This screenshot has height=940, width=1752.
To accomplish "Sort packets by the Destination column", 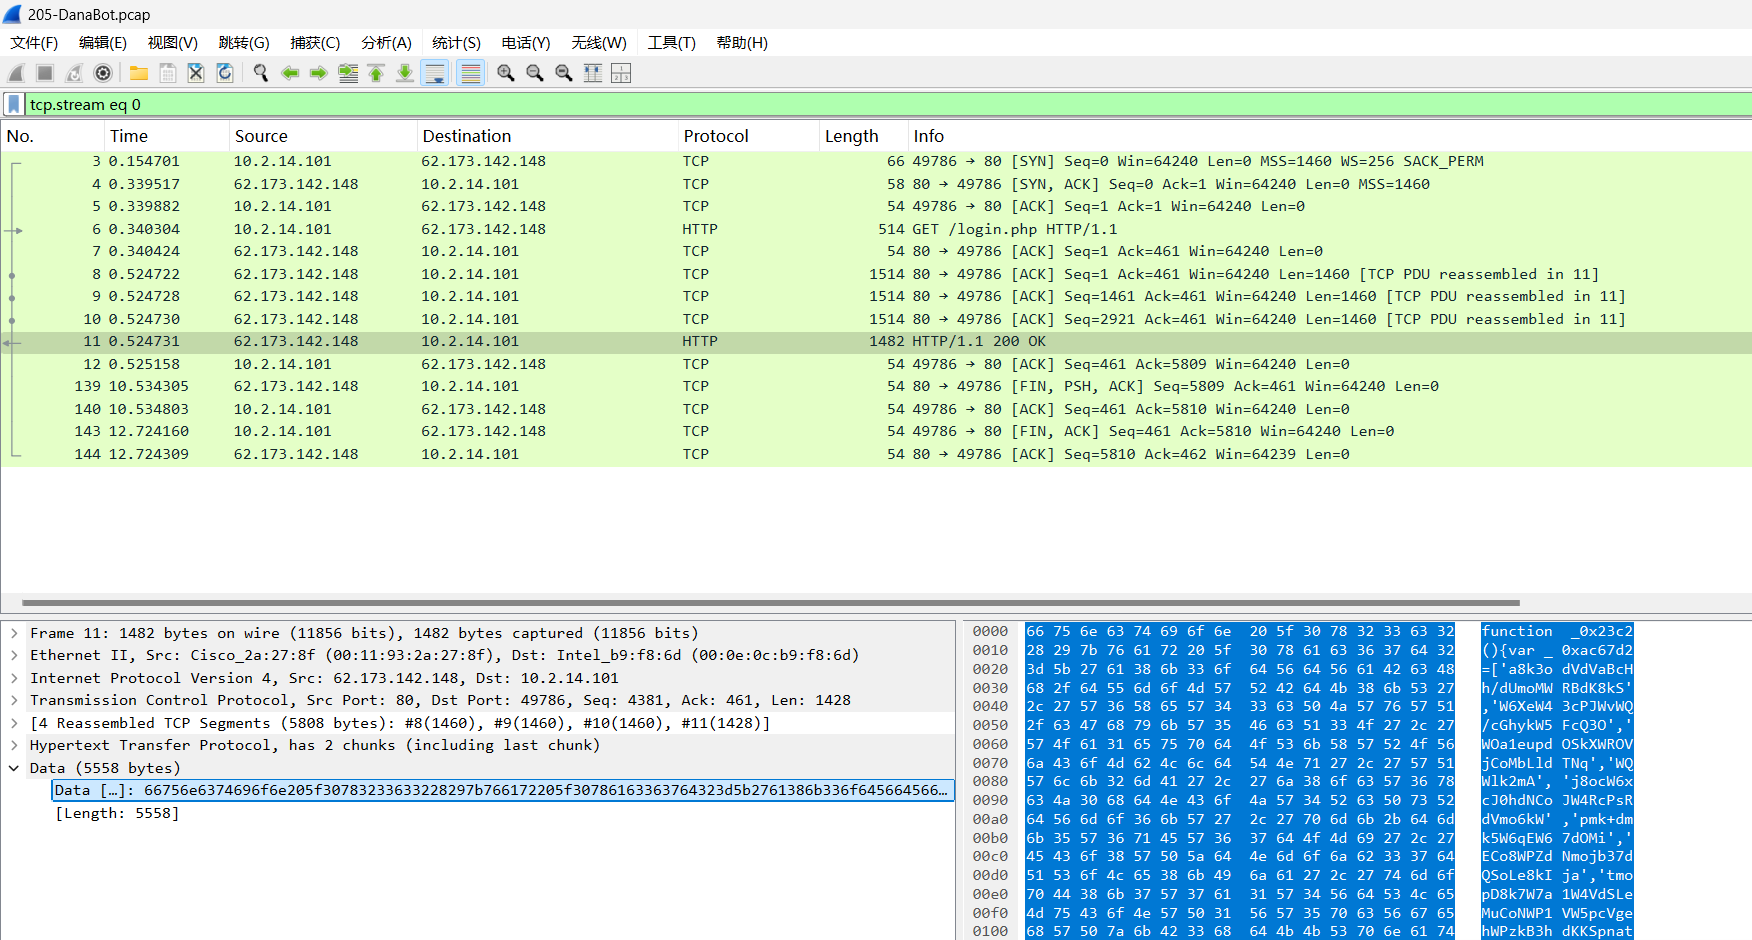I will click(x=547, y=136).
